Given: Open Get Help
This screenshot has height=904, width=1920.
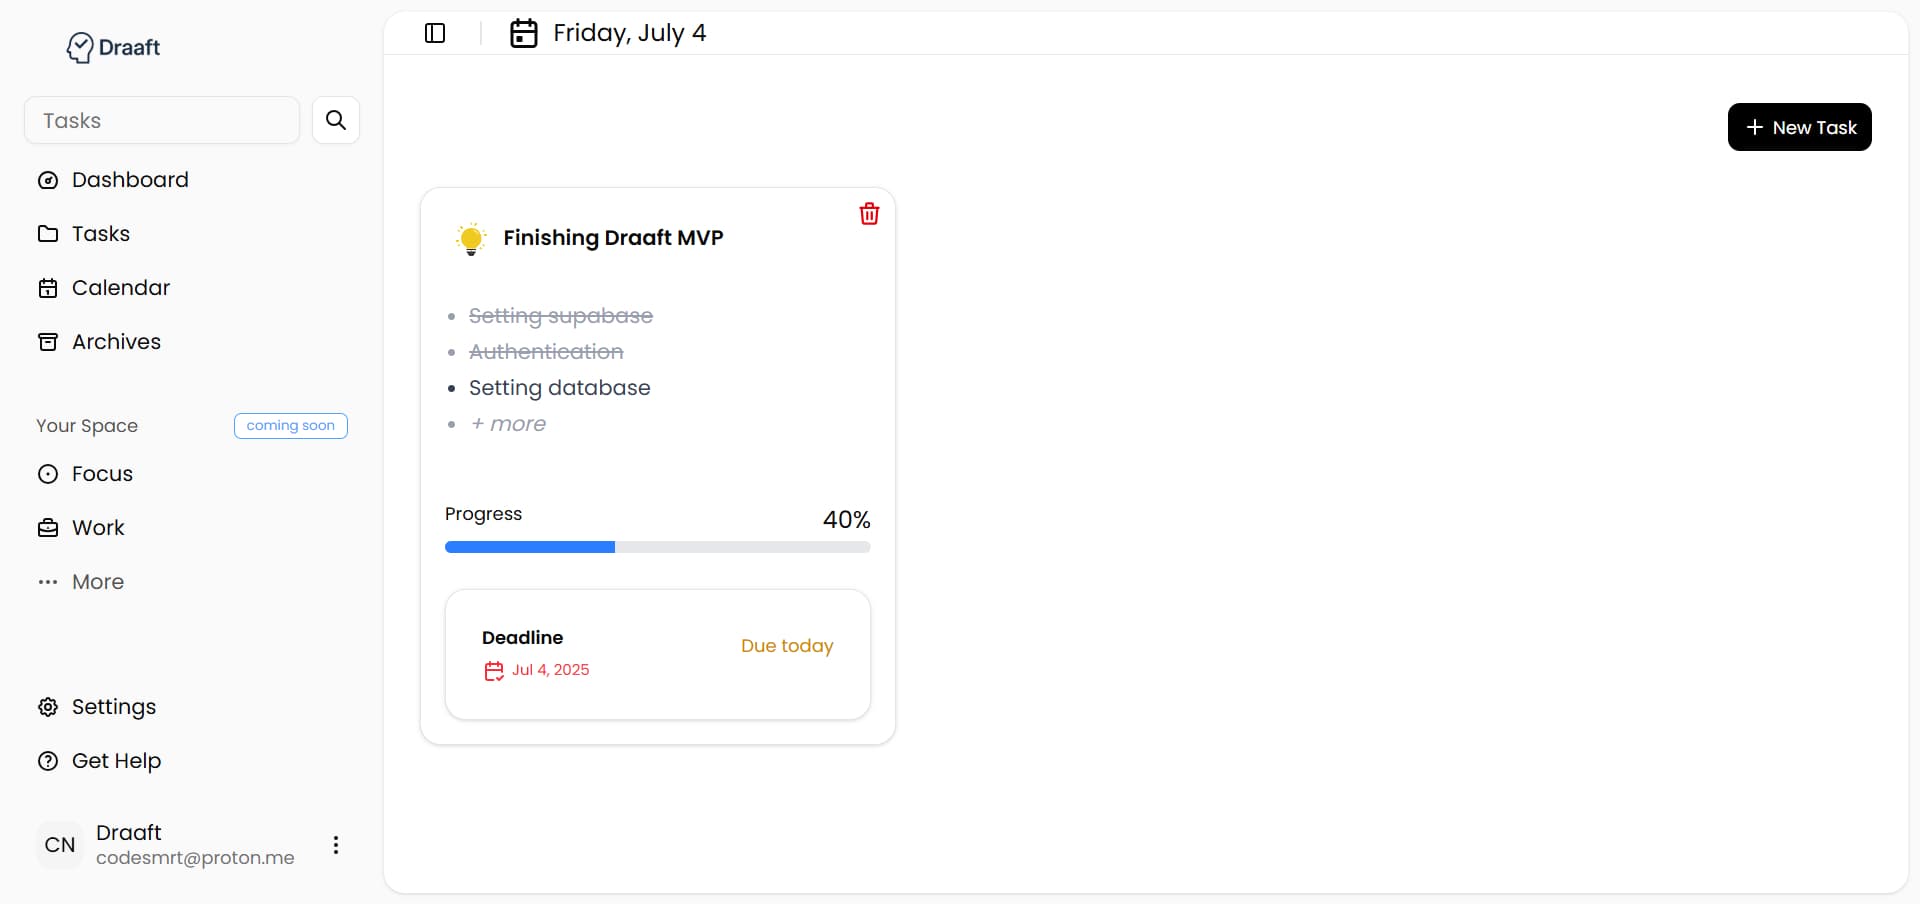Looking at the screenshot, I should coord(116,760).
